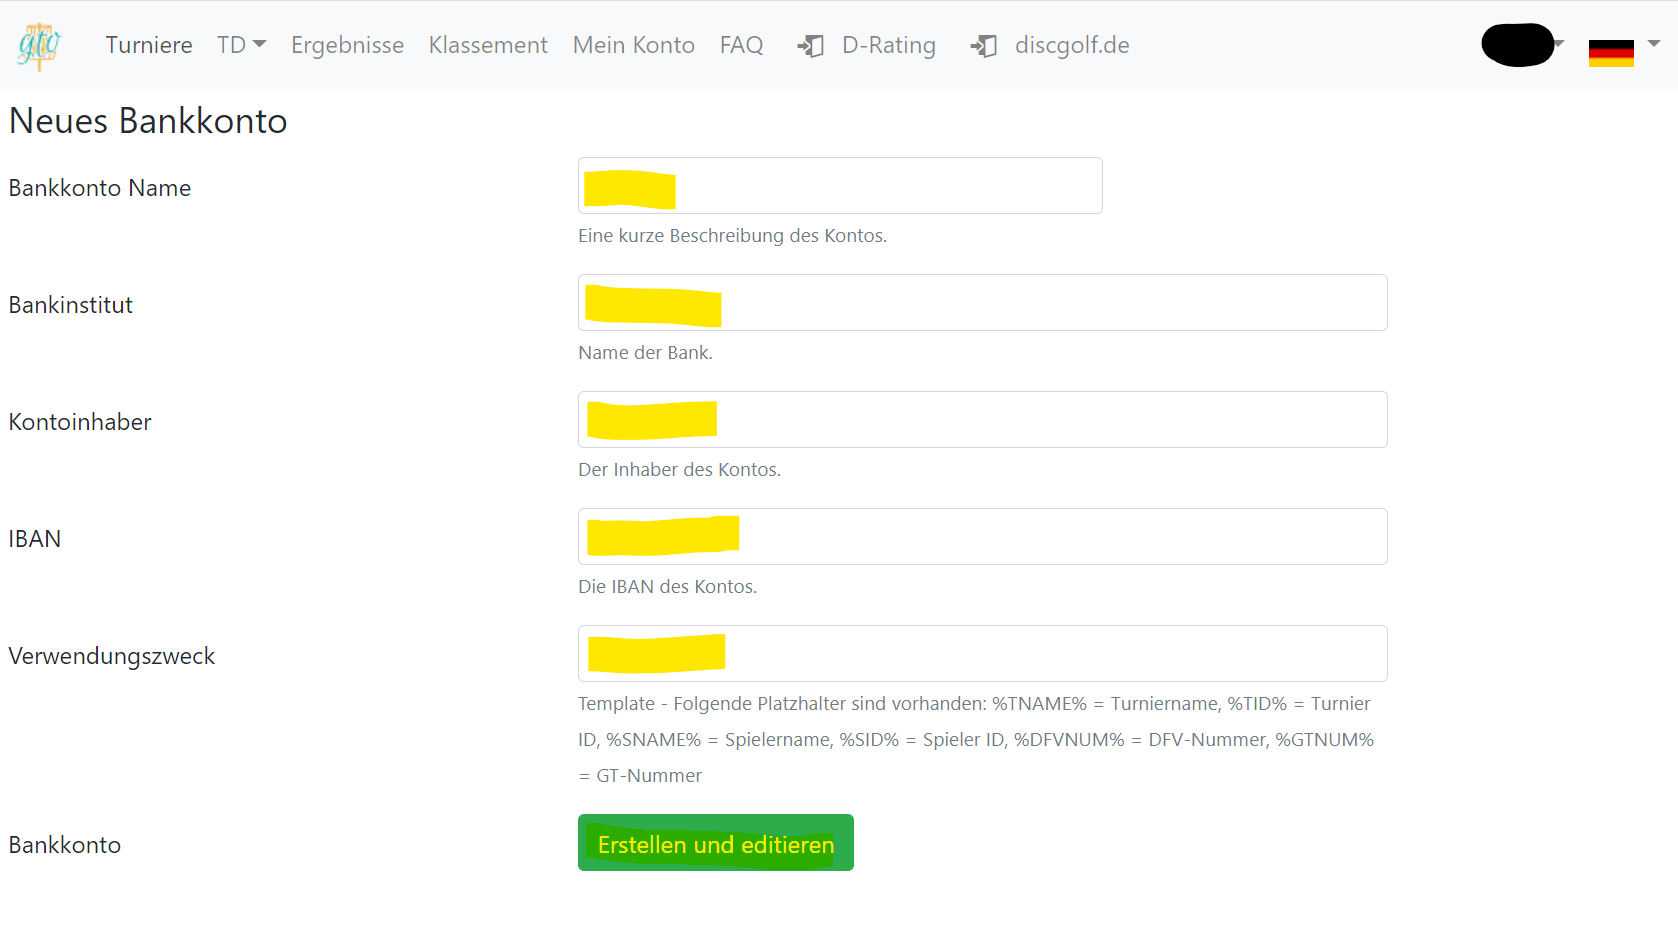1678x948 pixels.
Task: Click into the Bankinstitut text field
Action: click(983, 302)
